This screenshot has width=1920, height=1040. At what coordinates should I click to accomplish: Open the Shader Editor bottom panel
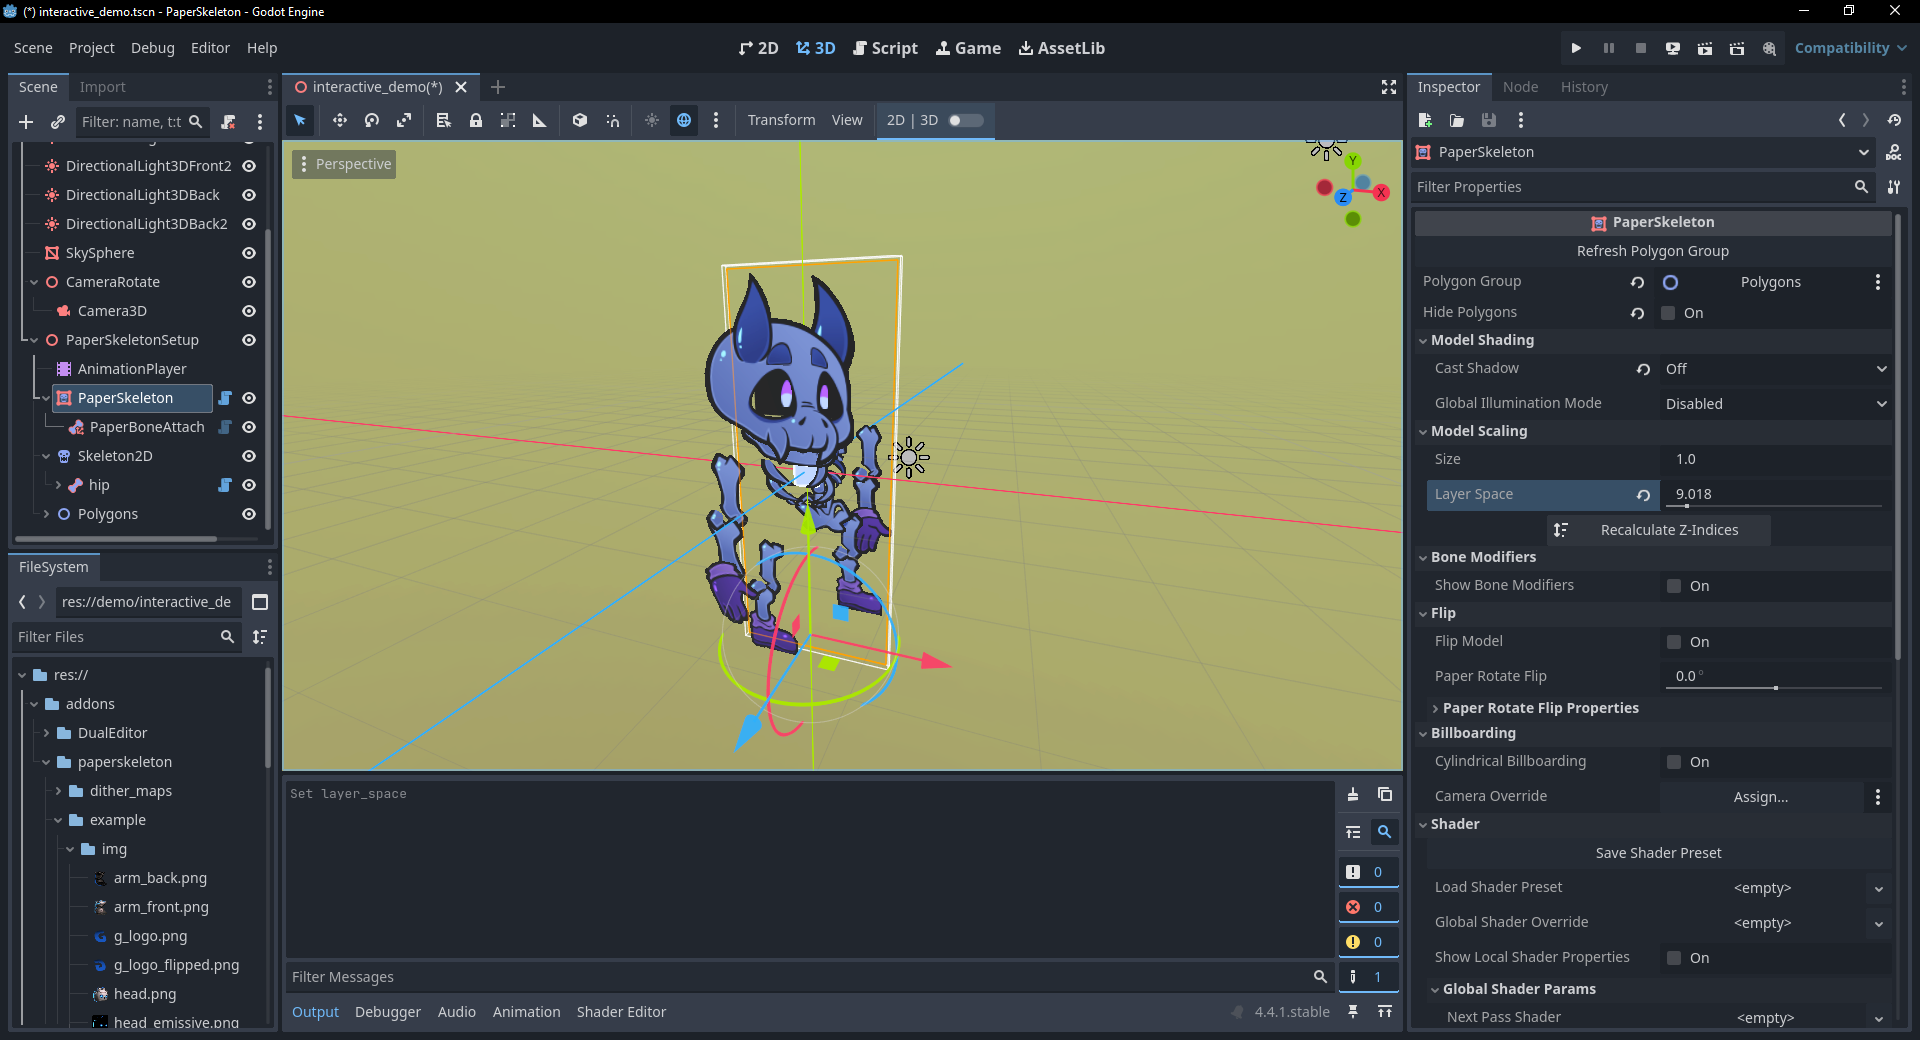[621, 1012]
